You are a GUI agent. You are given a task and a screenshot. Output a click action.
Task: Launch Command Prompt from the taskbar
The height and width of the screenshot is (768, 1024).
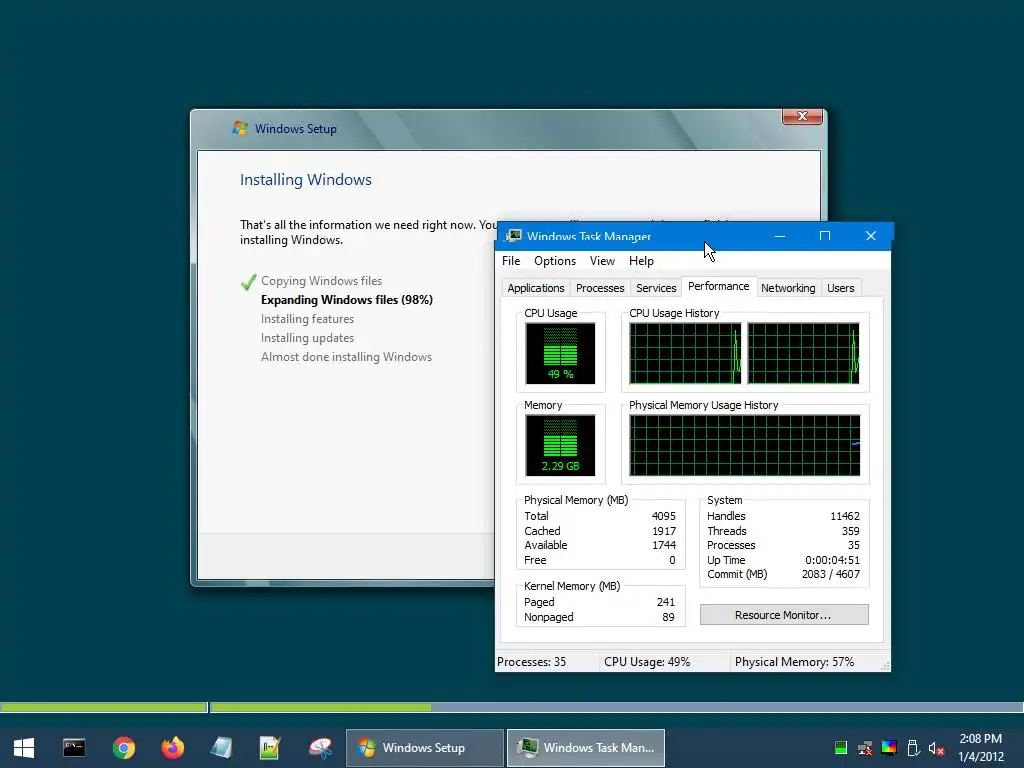point(74,748)
